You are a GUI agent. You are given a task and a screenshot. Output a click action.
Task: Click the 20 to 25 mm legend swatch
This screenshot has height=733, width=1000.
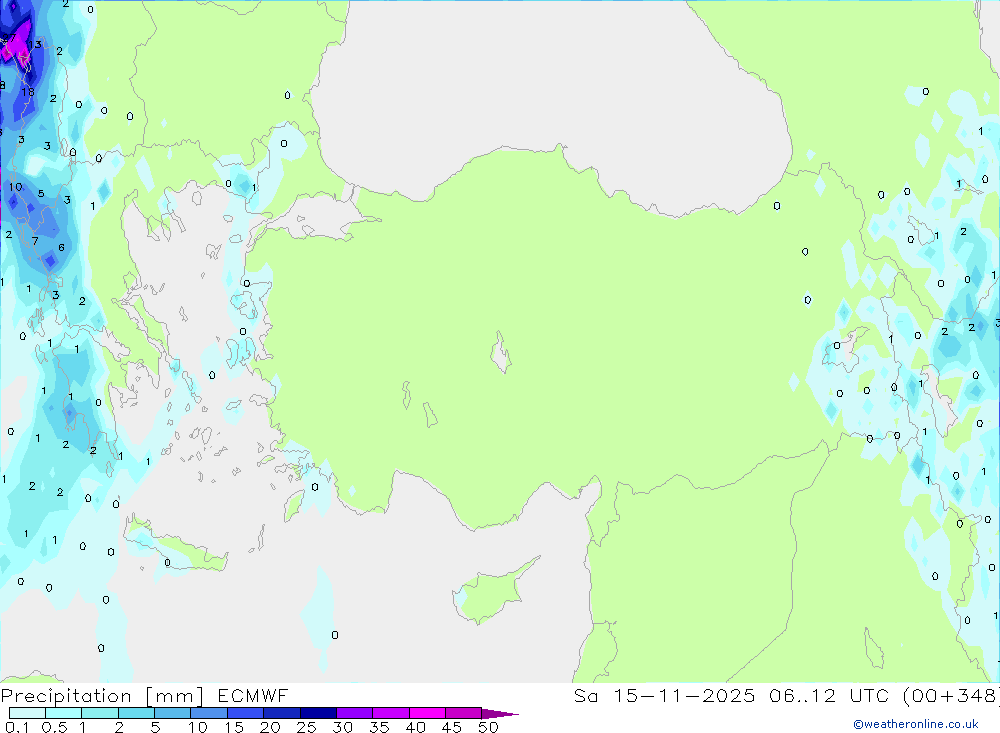pos(282,713)
